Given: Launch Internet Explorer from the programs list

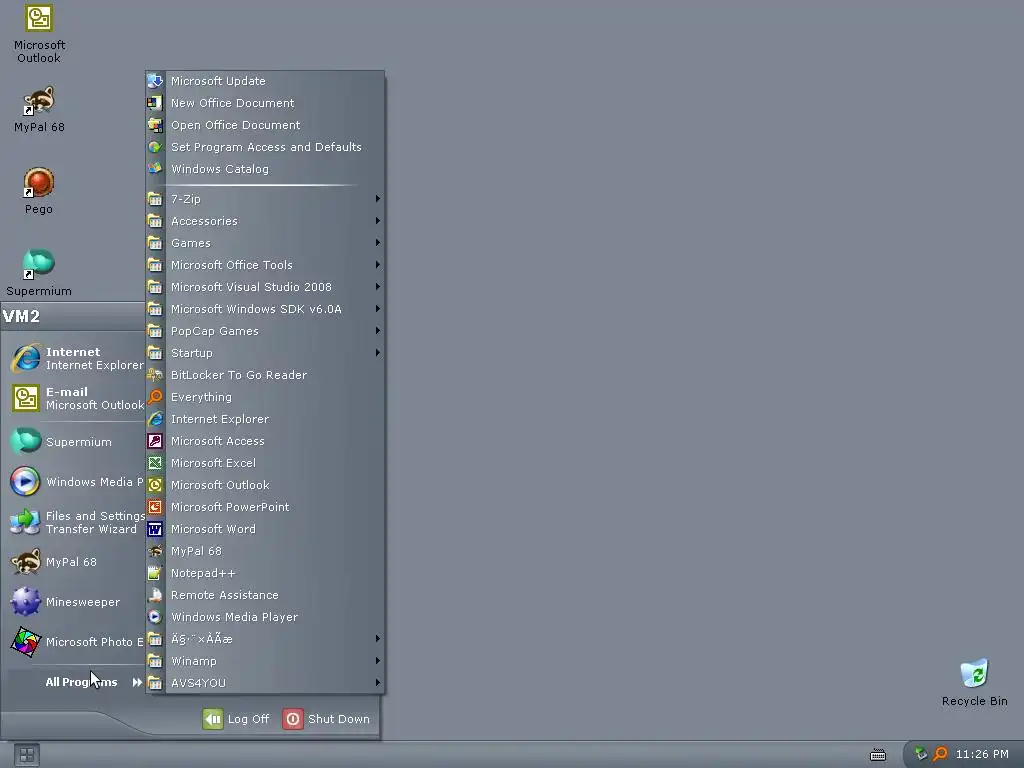Looking at the screenshot, I should 265,419.
